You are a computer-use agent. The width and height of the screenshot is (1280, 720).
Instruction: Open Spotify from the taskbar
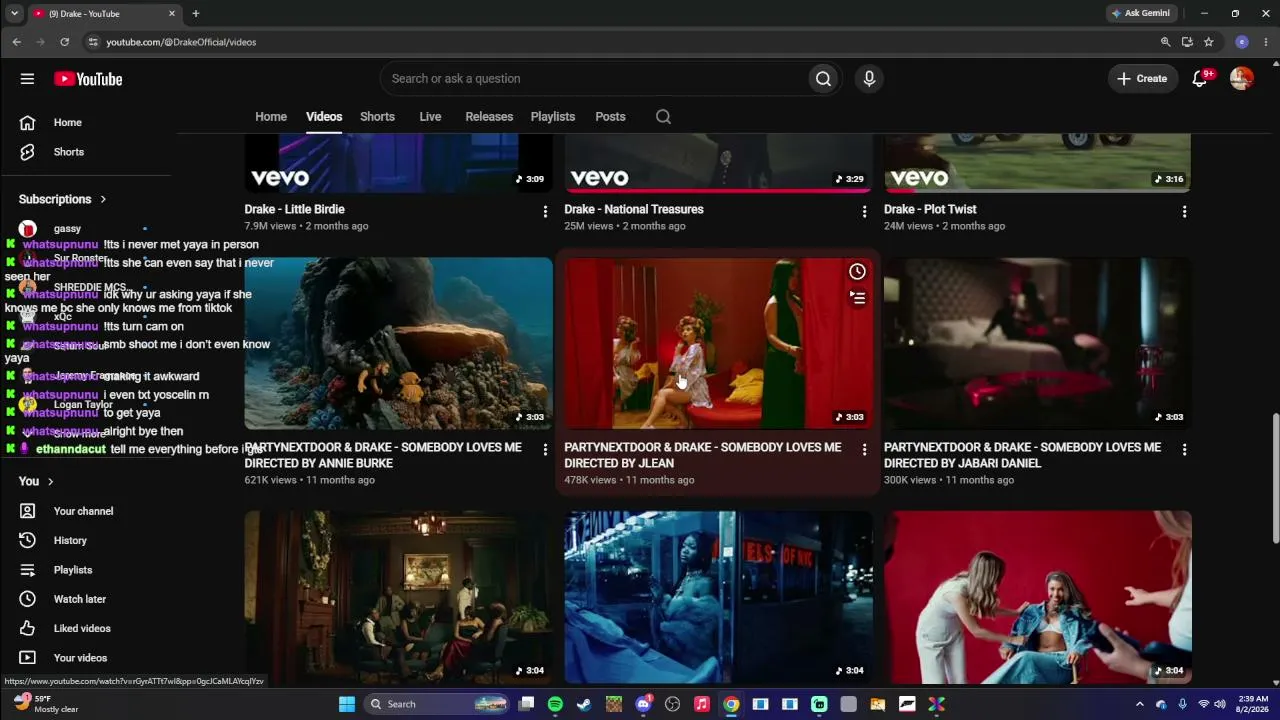[555, 704]
